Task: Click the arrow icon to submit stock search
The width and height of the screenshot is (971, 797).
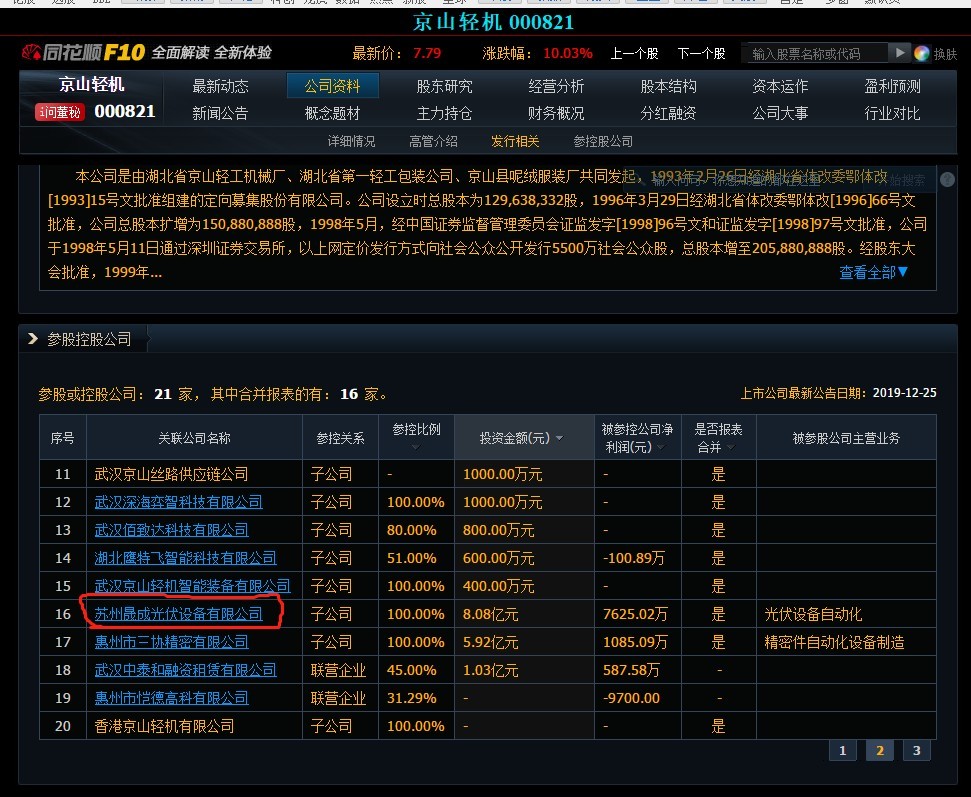Action: point(900,52)
